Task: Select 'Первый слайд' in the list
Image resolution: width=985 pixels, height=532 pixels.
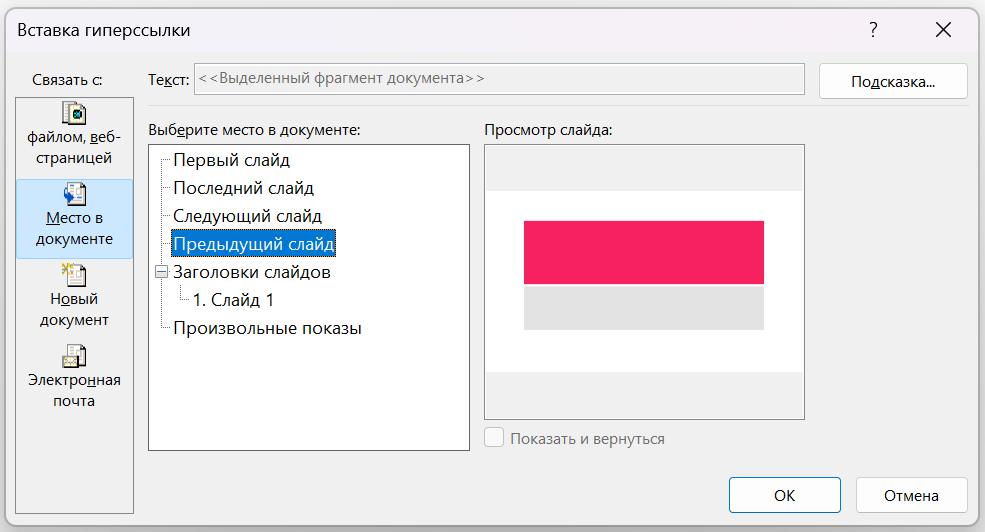Action: coord(231,160)
